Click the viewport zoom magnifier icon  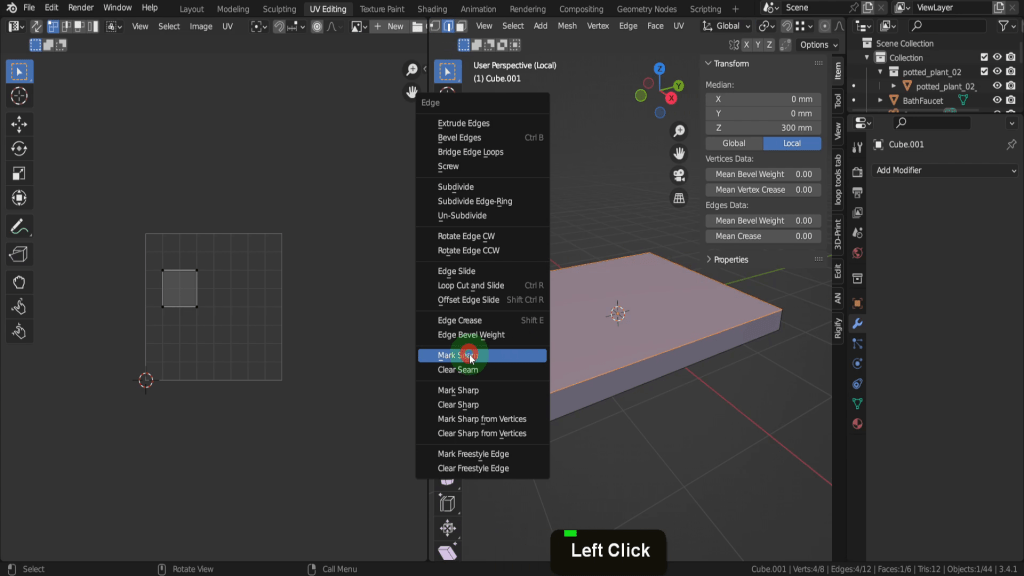click(x=679, y=131)
